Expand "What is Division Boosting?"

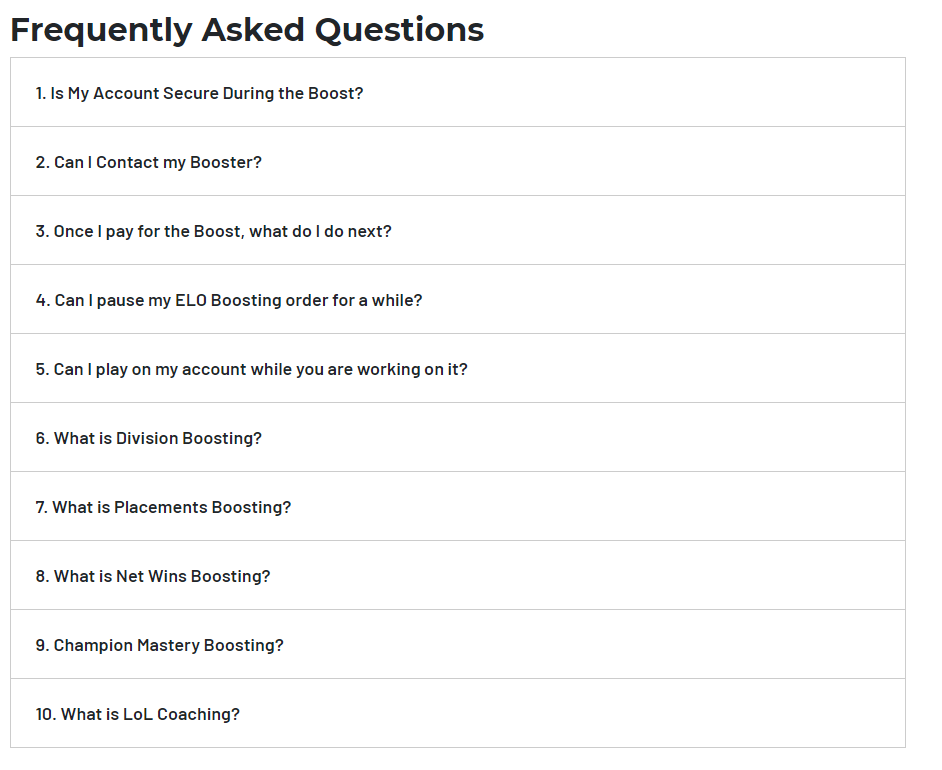tap(458, 438)
